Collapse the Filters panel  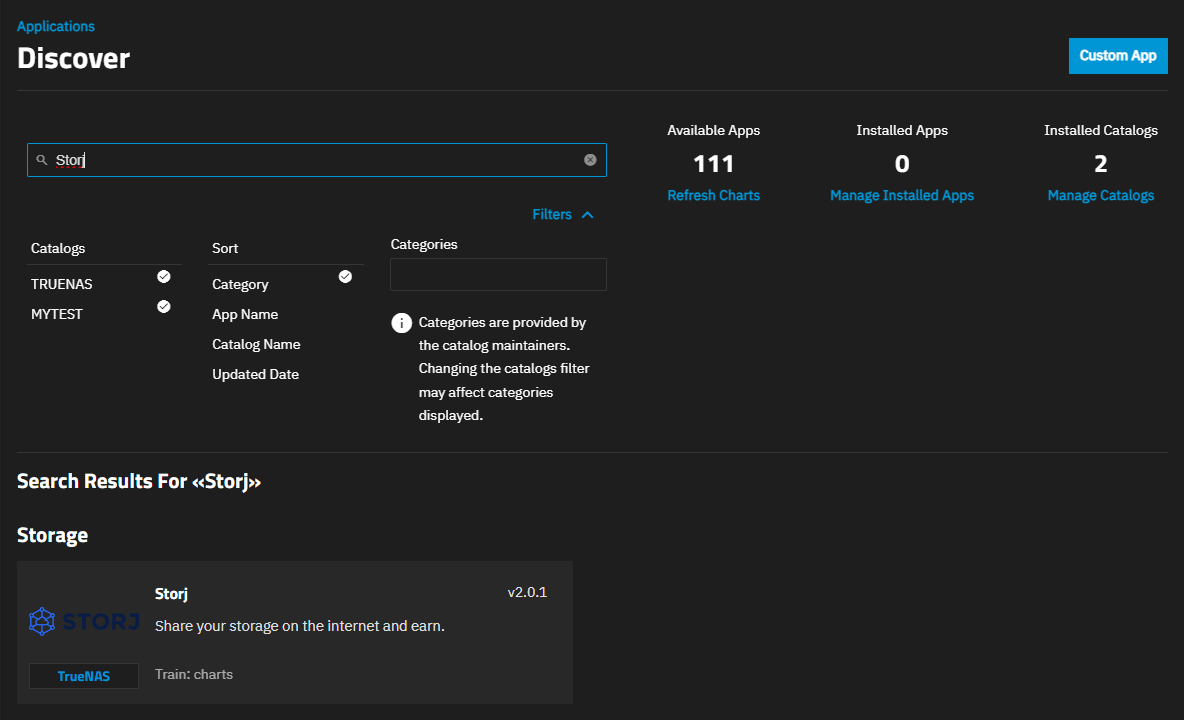pyautogui.click(x=563, y=214)
